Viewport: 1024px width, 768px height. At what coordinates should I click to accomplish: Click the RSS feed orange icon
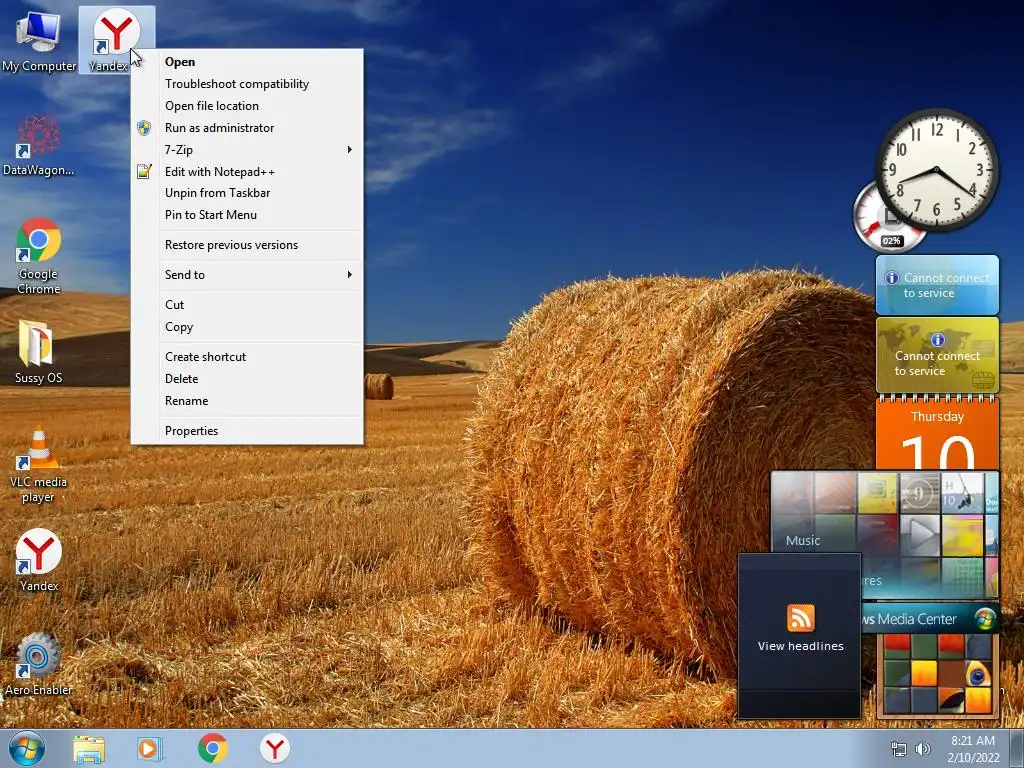coord(801,618)
